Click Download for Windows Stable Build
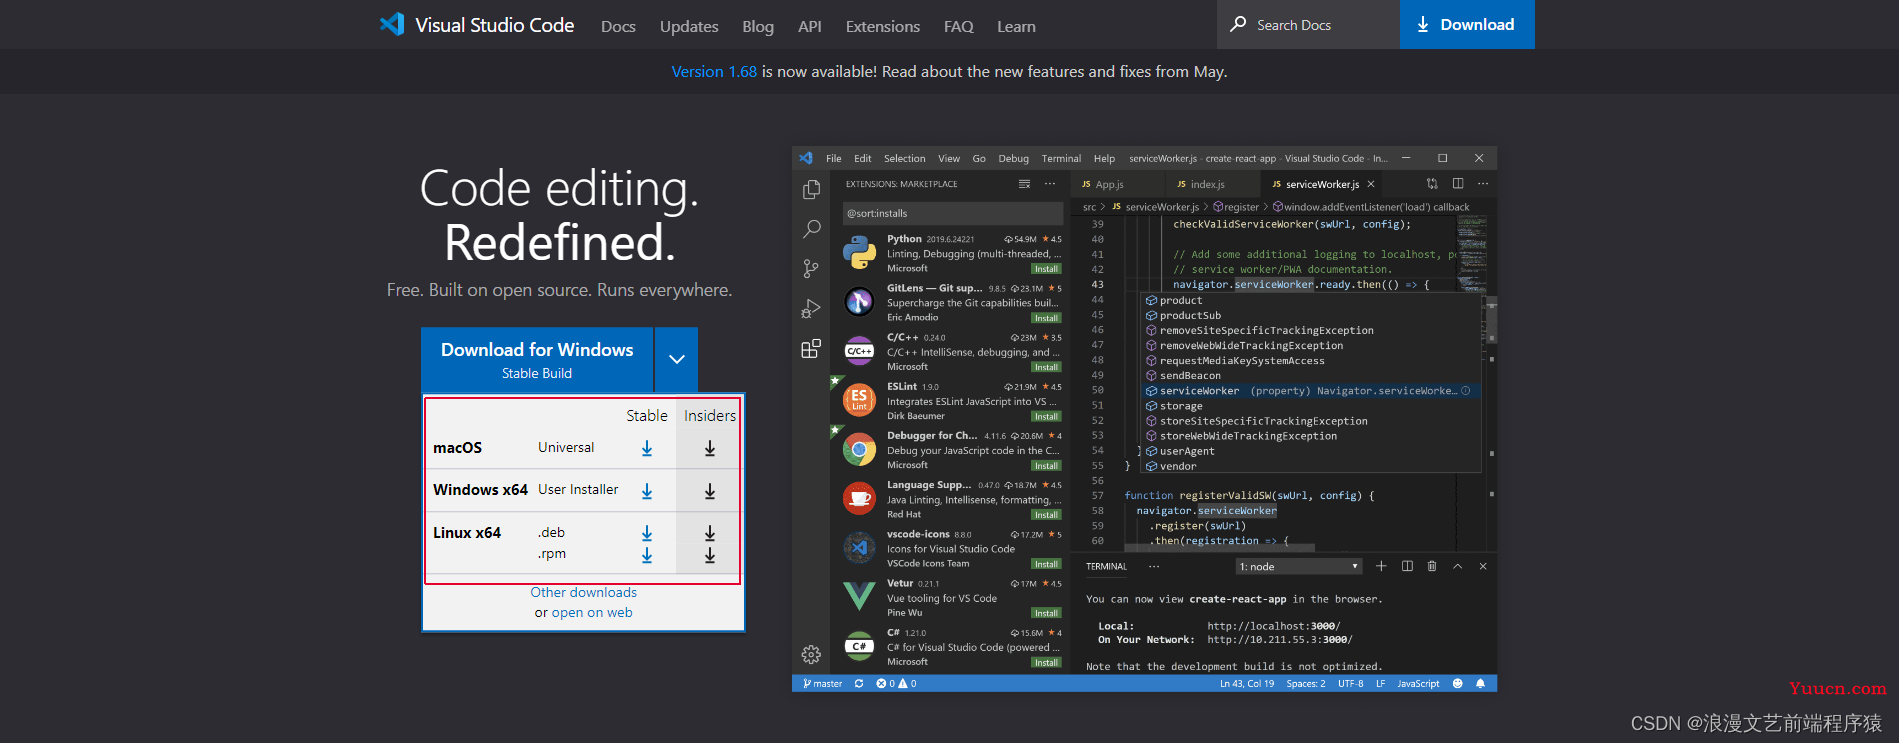1899x743 pixels. pyautogui.click(x=537, y=360)
